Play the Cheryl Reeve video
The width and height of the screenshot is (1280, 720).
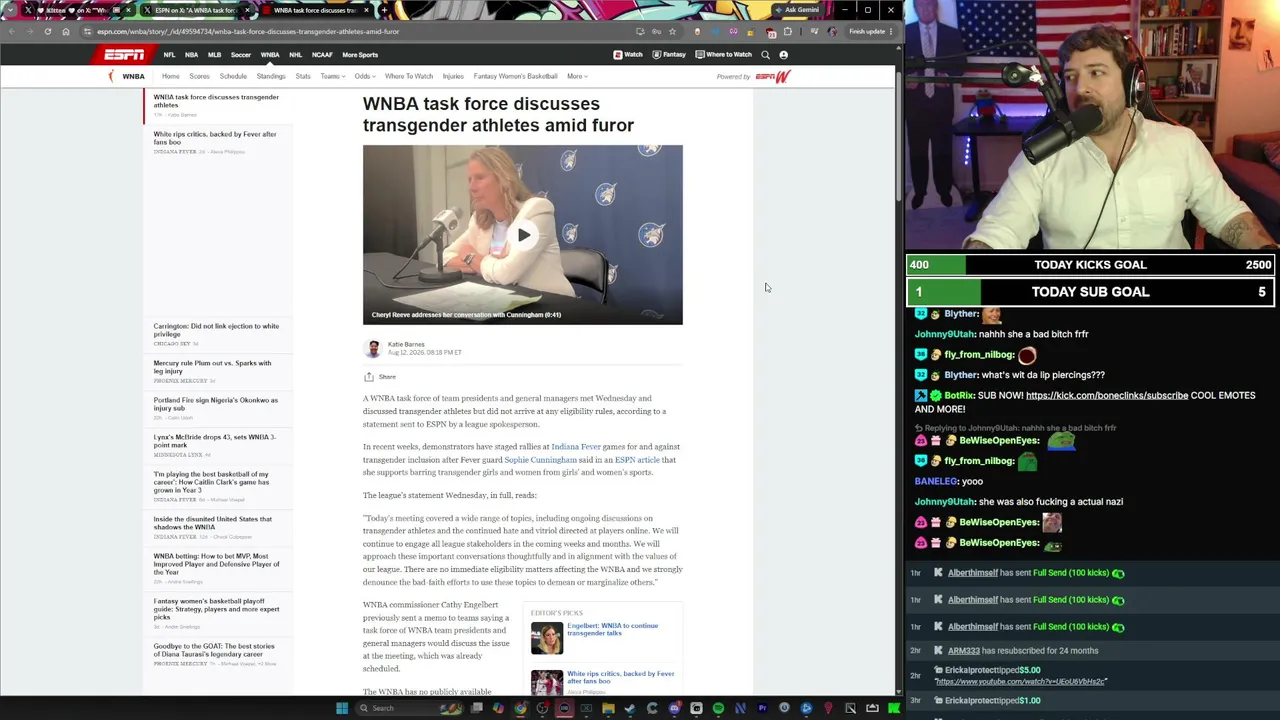(x=523, y=235)
